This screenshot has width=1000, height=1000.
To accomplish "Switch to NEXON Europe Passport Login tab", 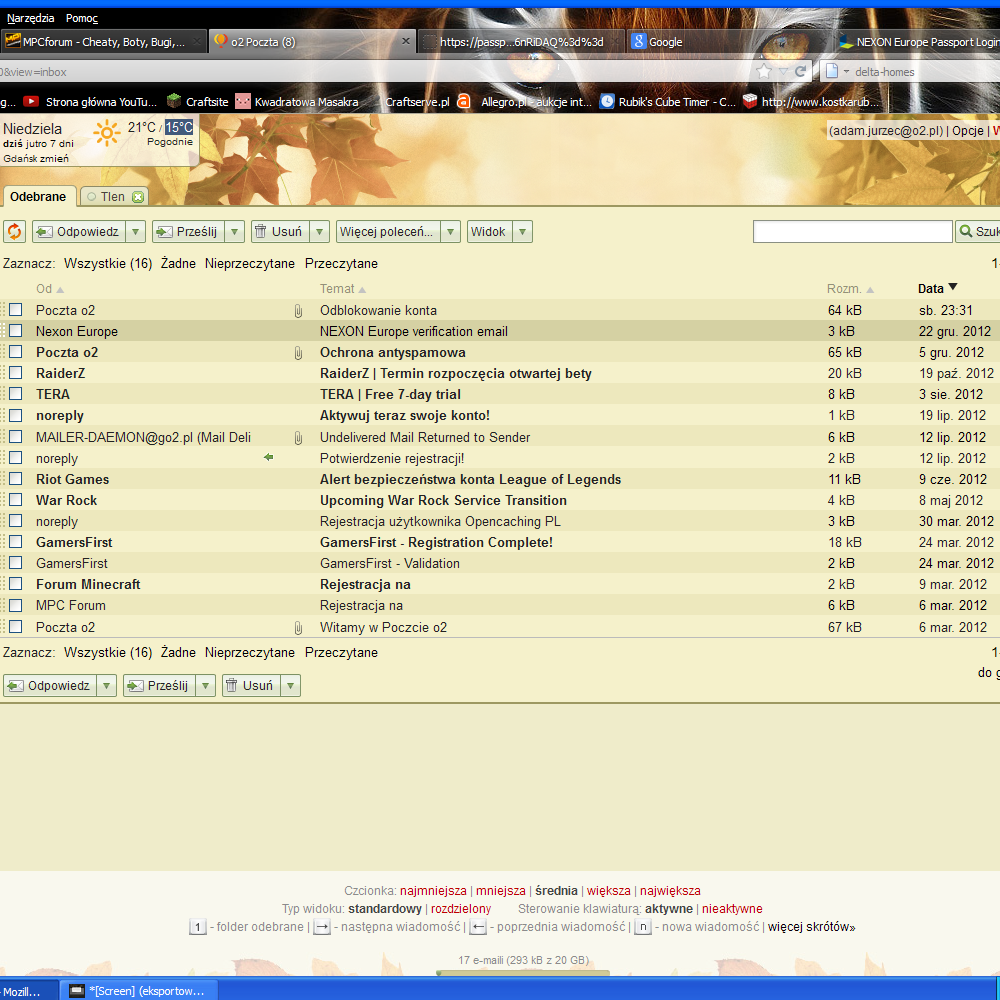I will click(918, 41).
